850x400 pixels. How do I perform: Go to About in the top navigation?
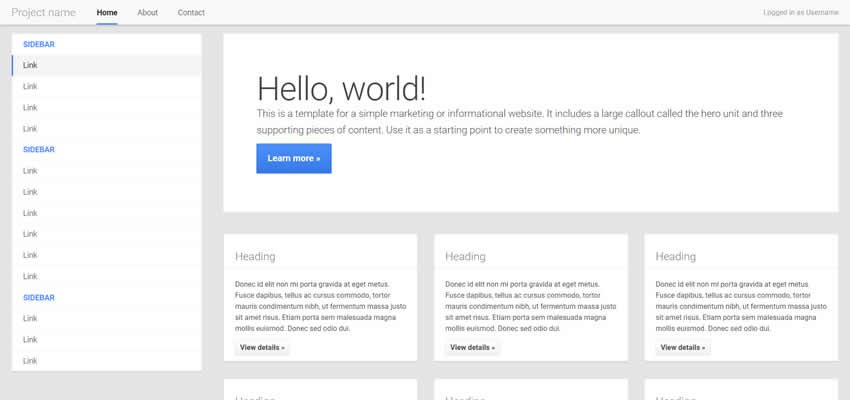click(x=147, y=12)
